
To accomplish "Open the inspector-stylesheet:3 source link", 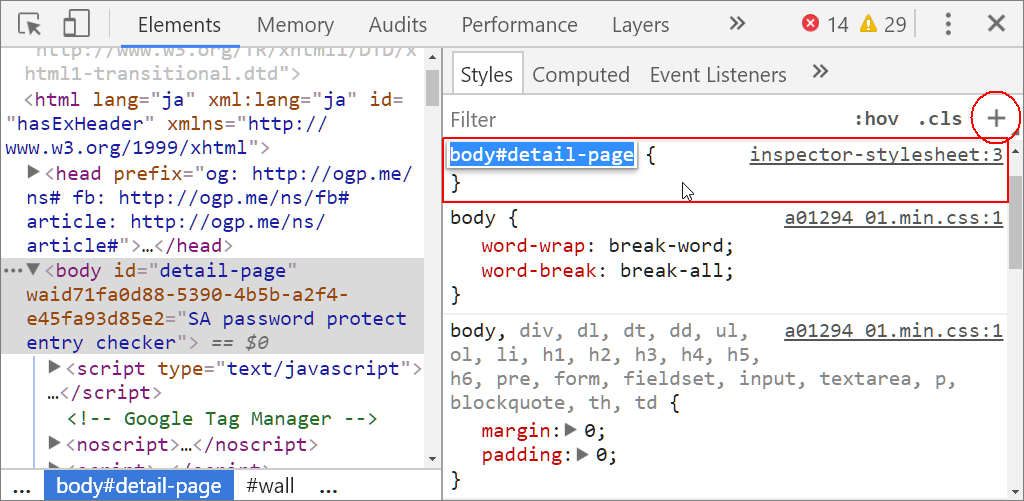I will click(876, 155).
